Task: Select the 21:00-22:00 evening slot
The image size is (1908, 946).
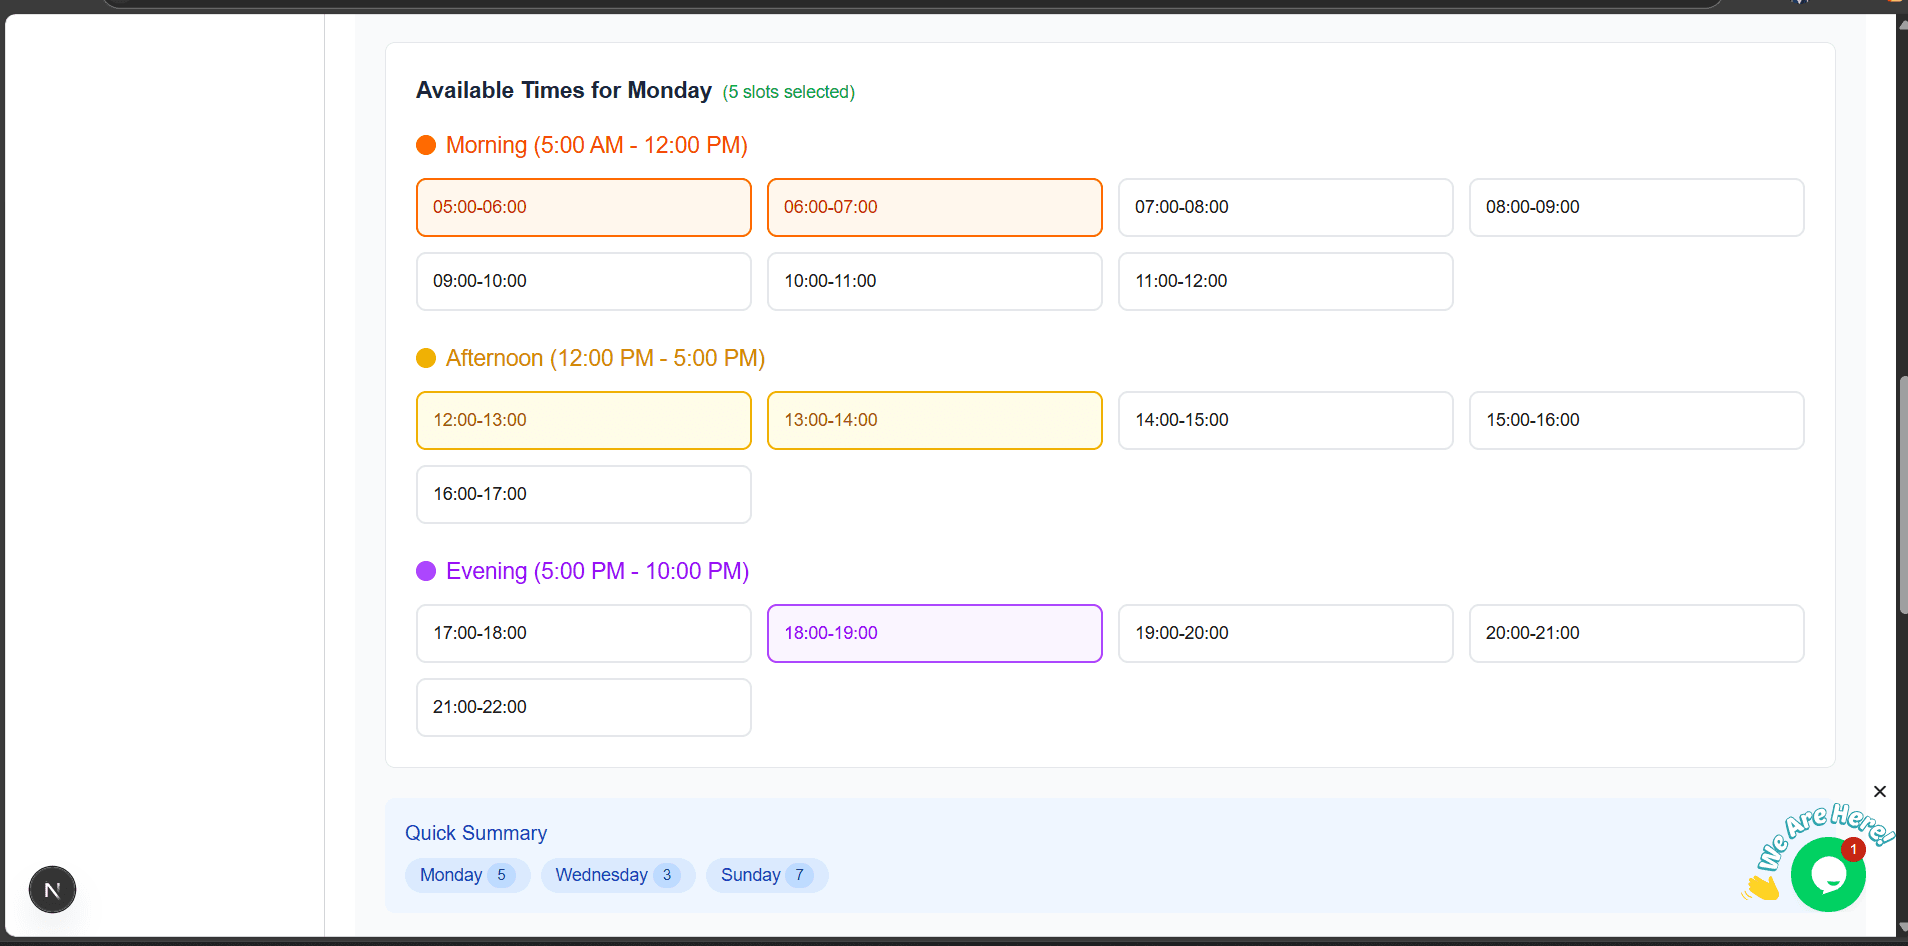Action: [584, 707]
